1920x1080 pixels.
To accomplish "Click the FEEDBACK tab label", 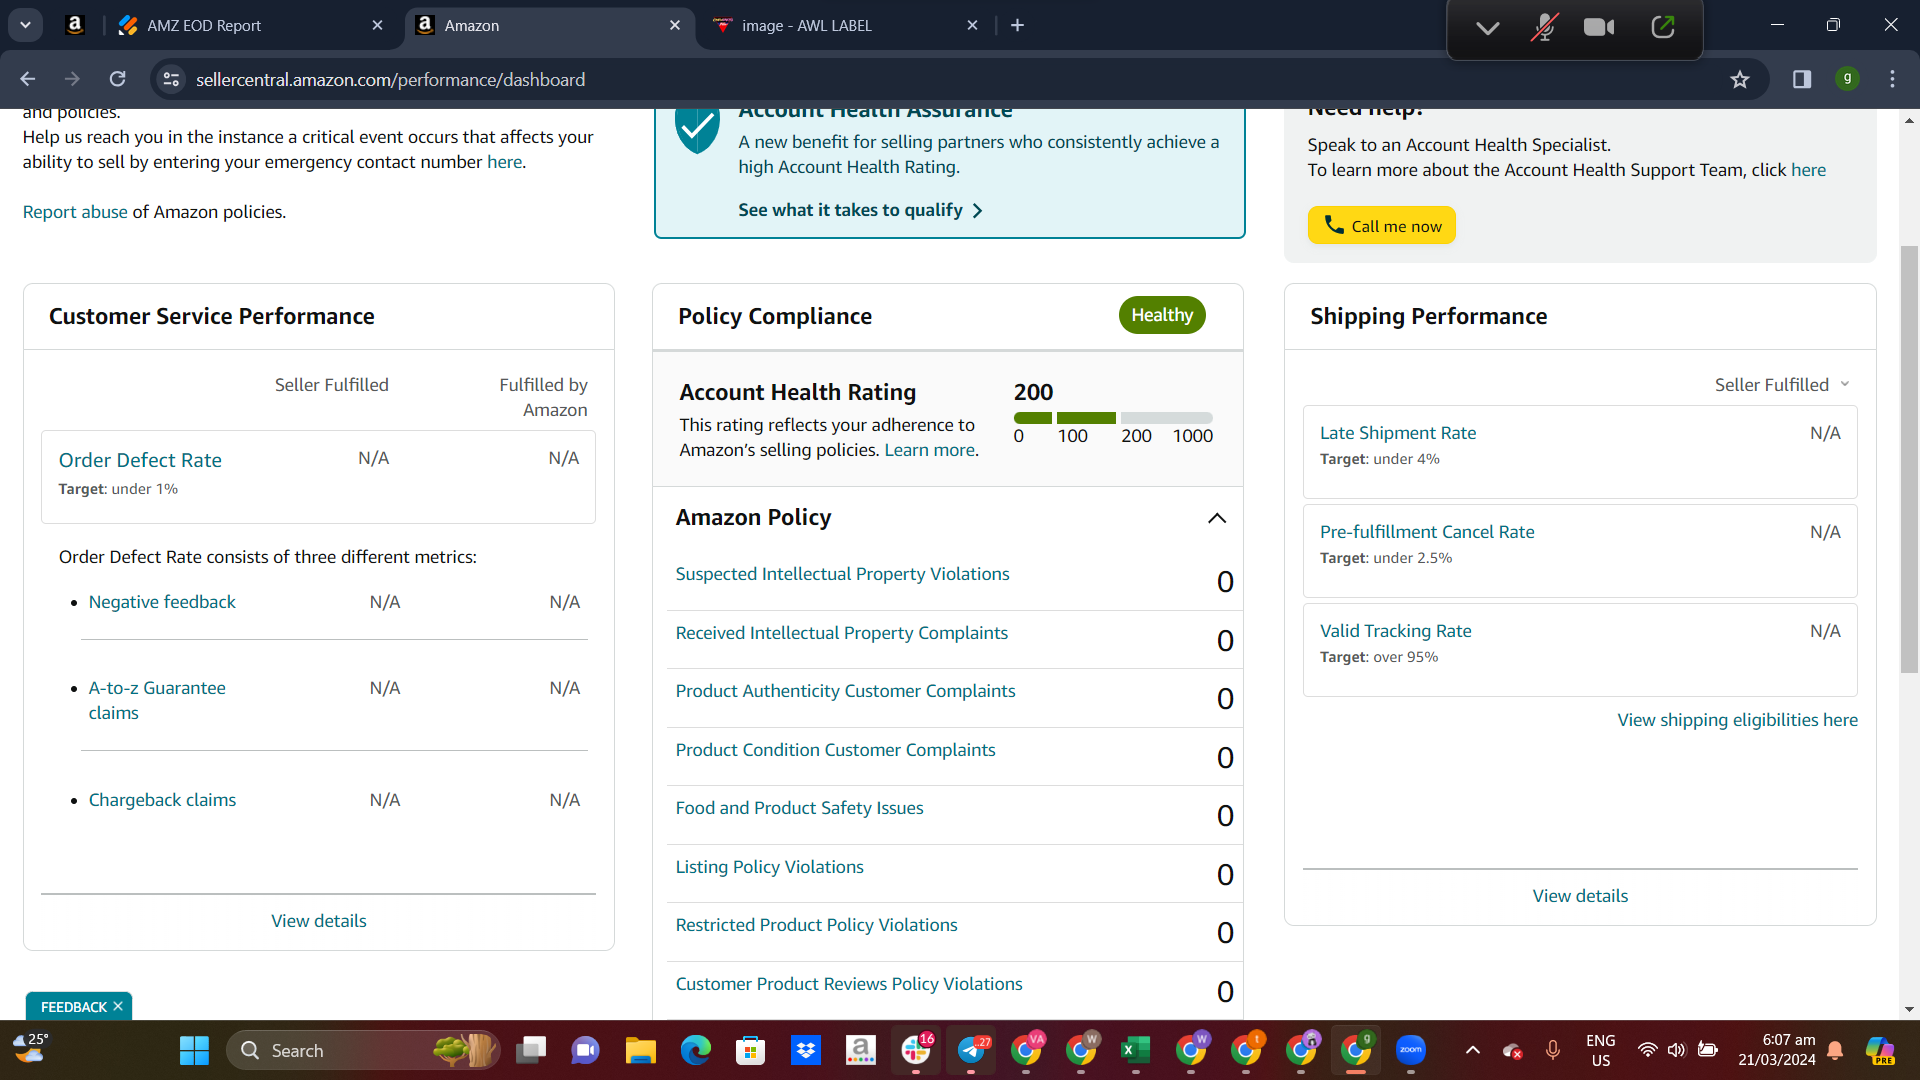I will point(73,1007).
